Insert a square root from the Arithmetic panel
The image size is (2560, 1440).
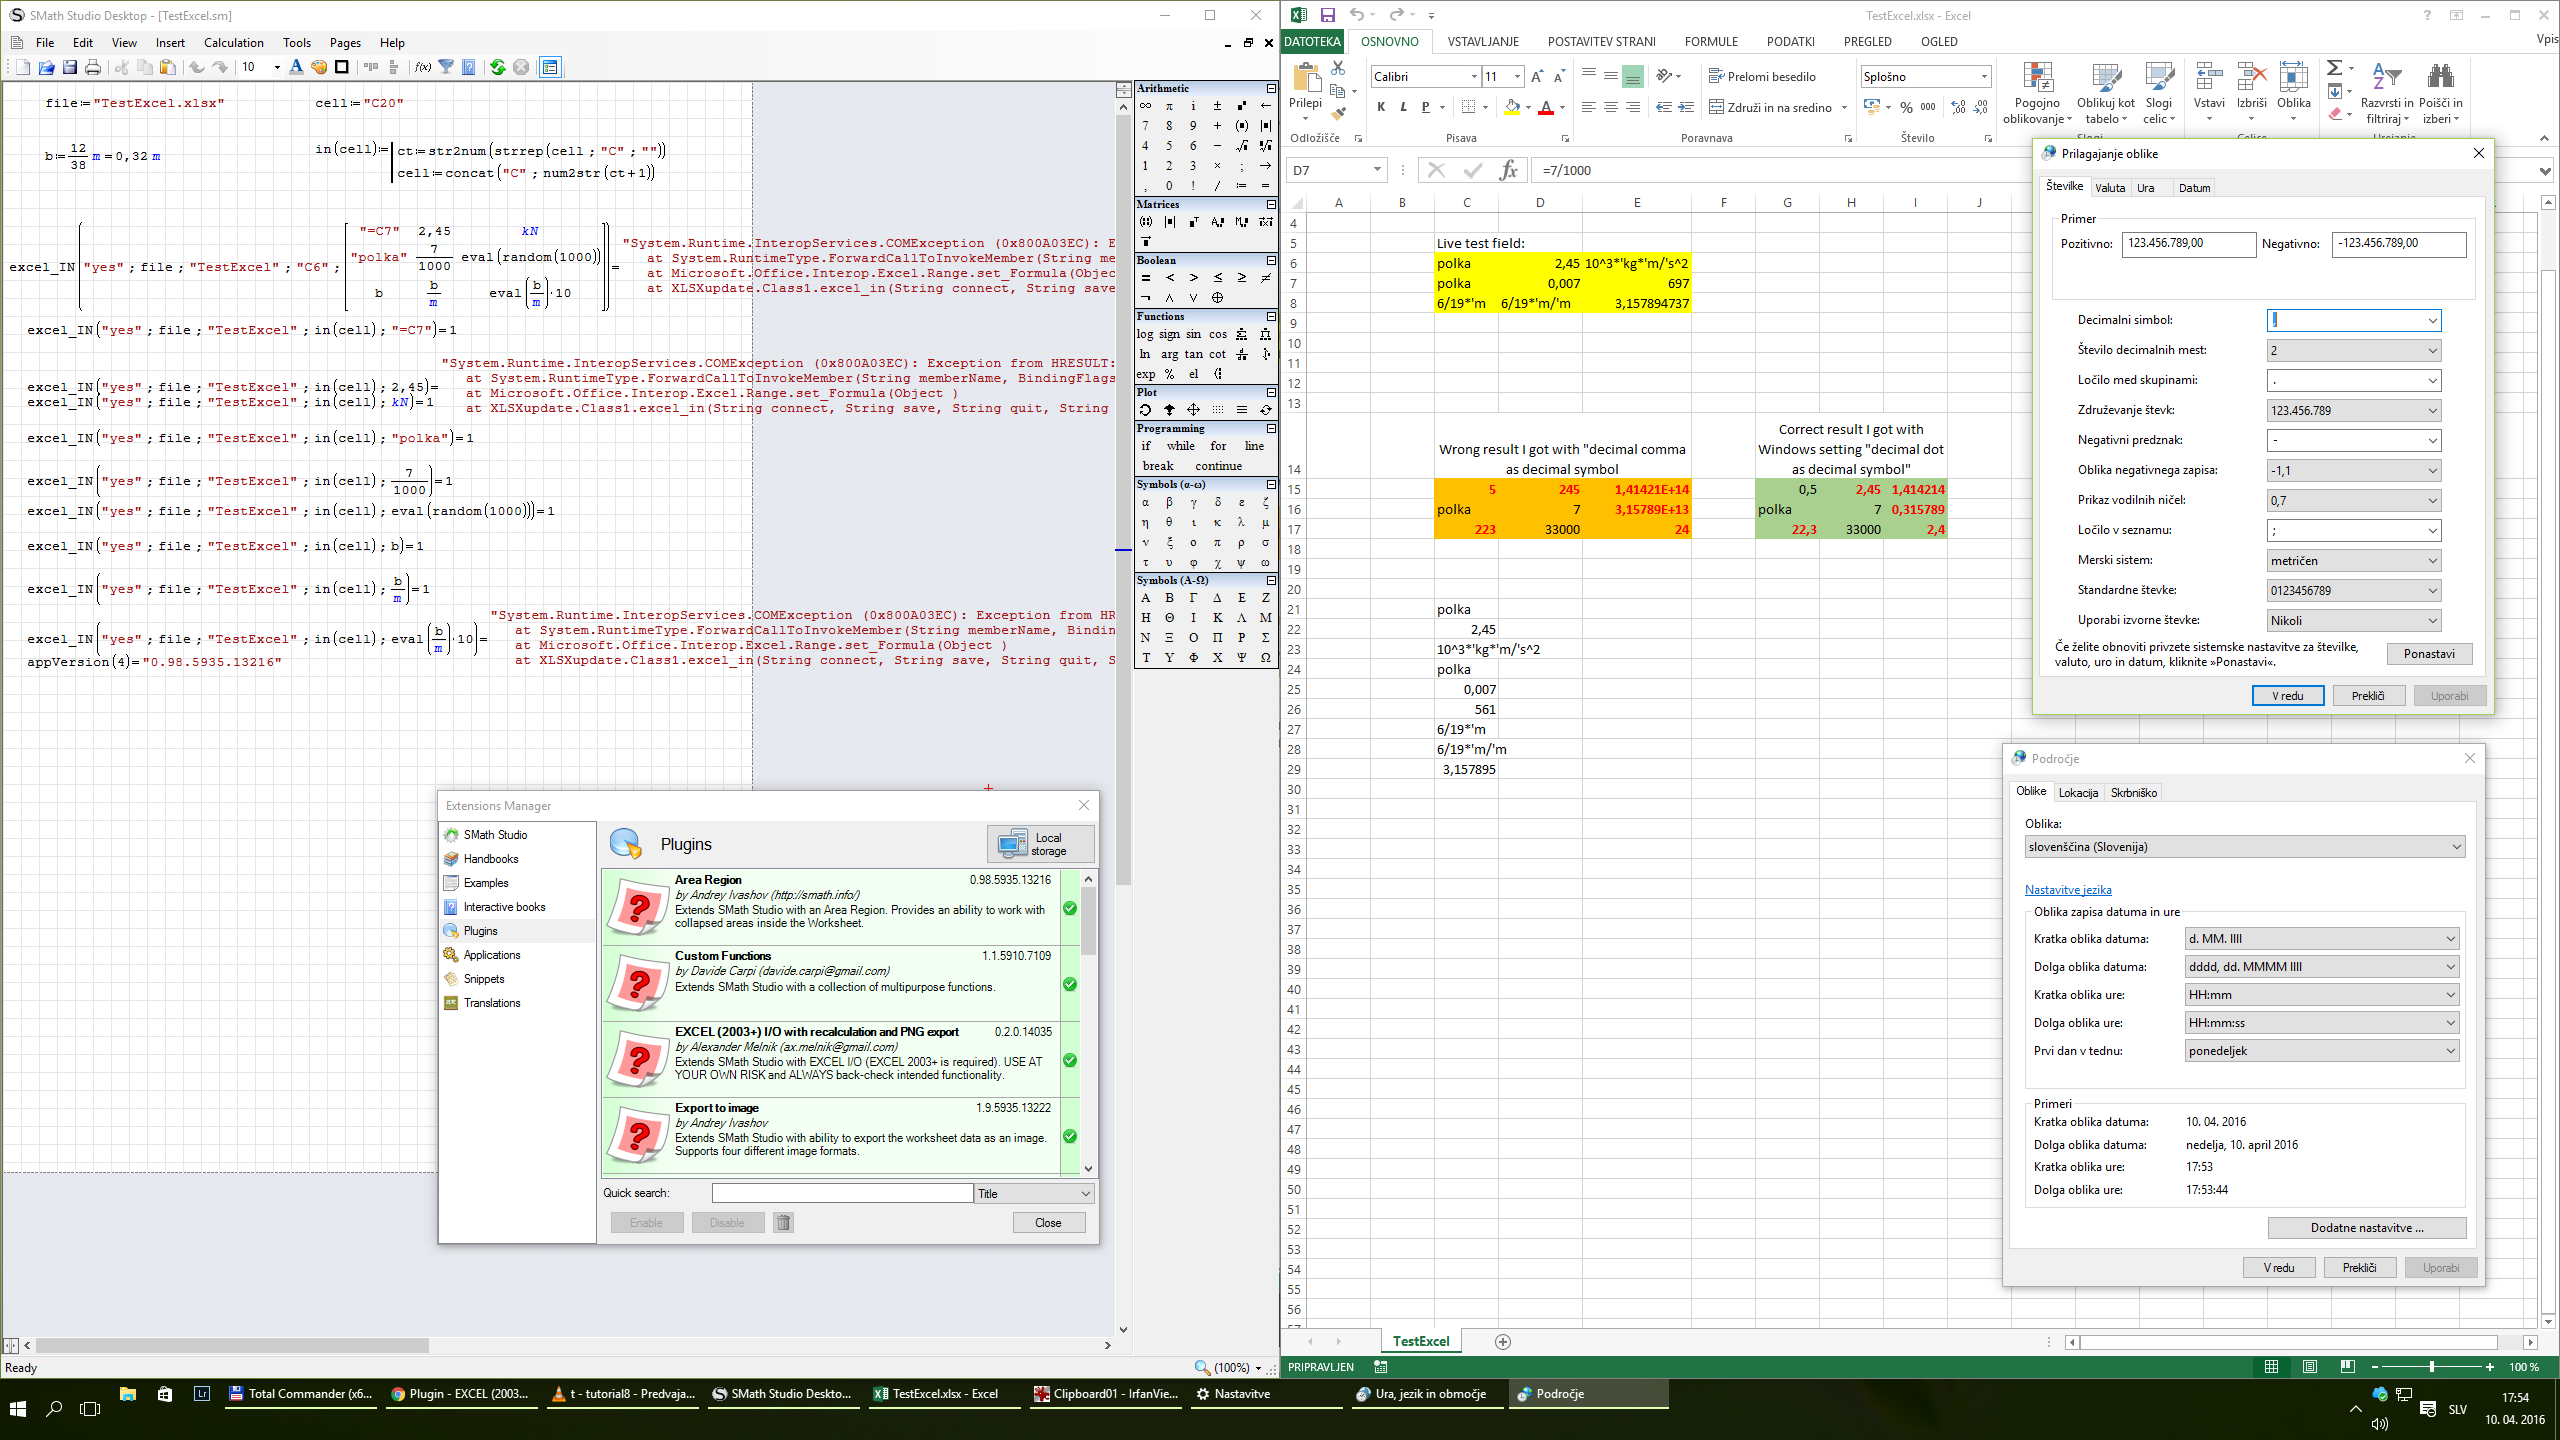coord(1241,146)
